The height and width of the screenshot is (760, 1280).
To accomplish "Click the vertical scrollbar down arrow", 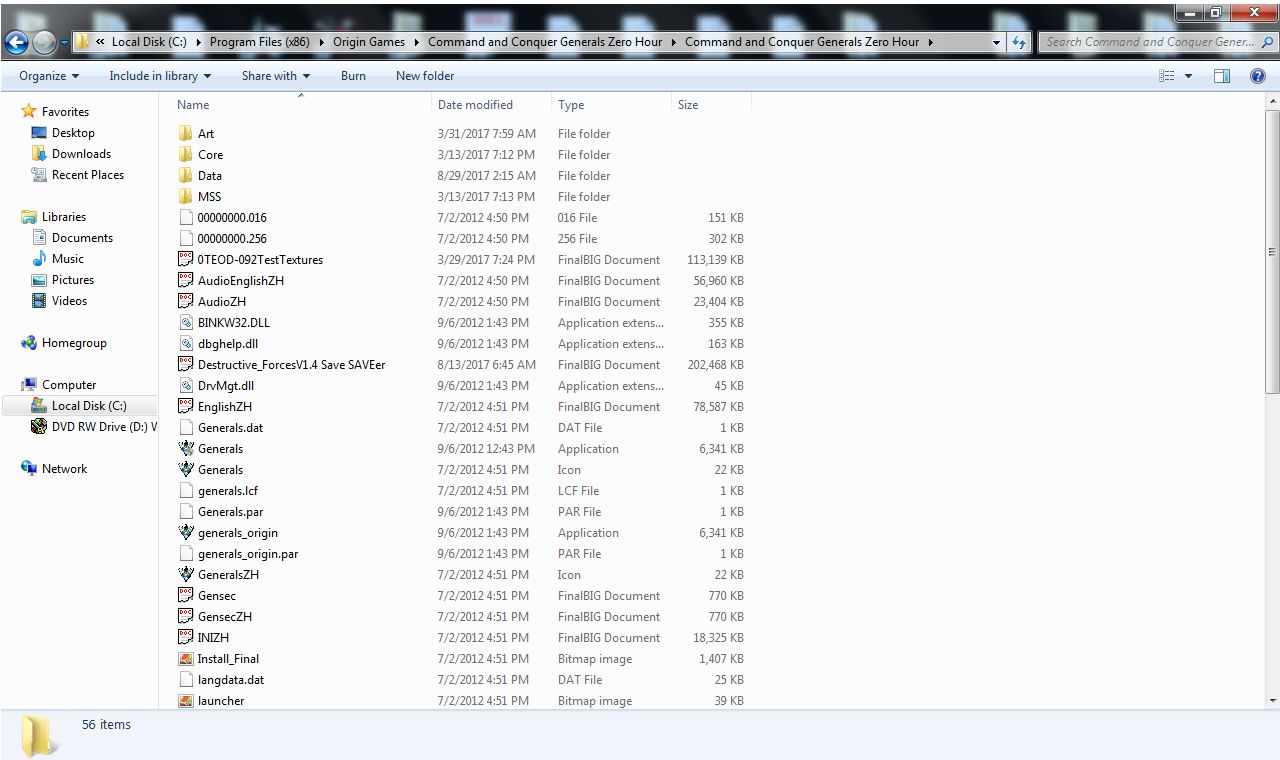I will [x=1272, y=700].
